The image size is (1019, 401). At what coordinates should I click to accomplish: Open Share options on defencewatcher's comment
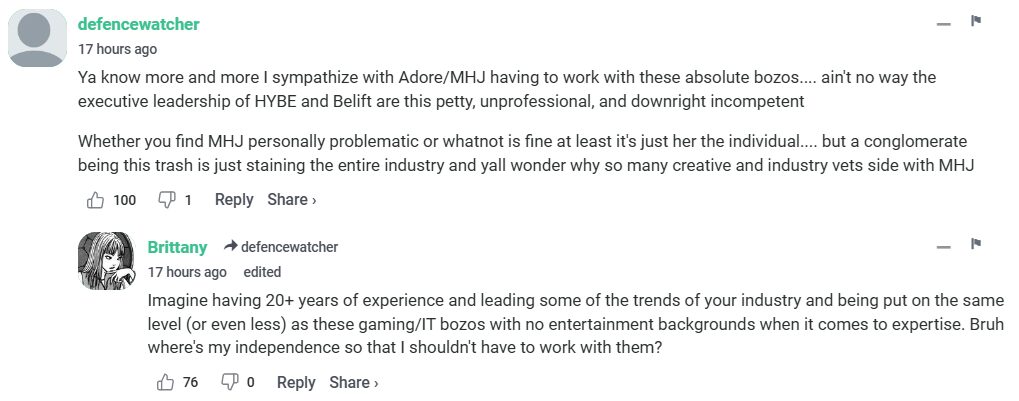coord(291,200)
